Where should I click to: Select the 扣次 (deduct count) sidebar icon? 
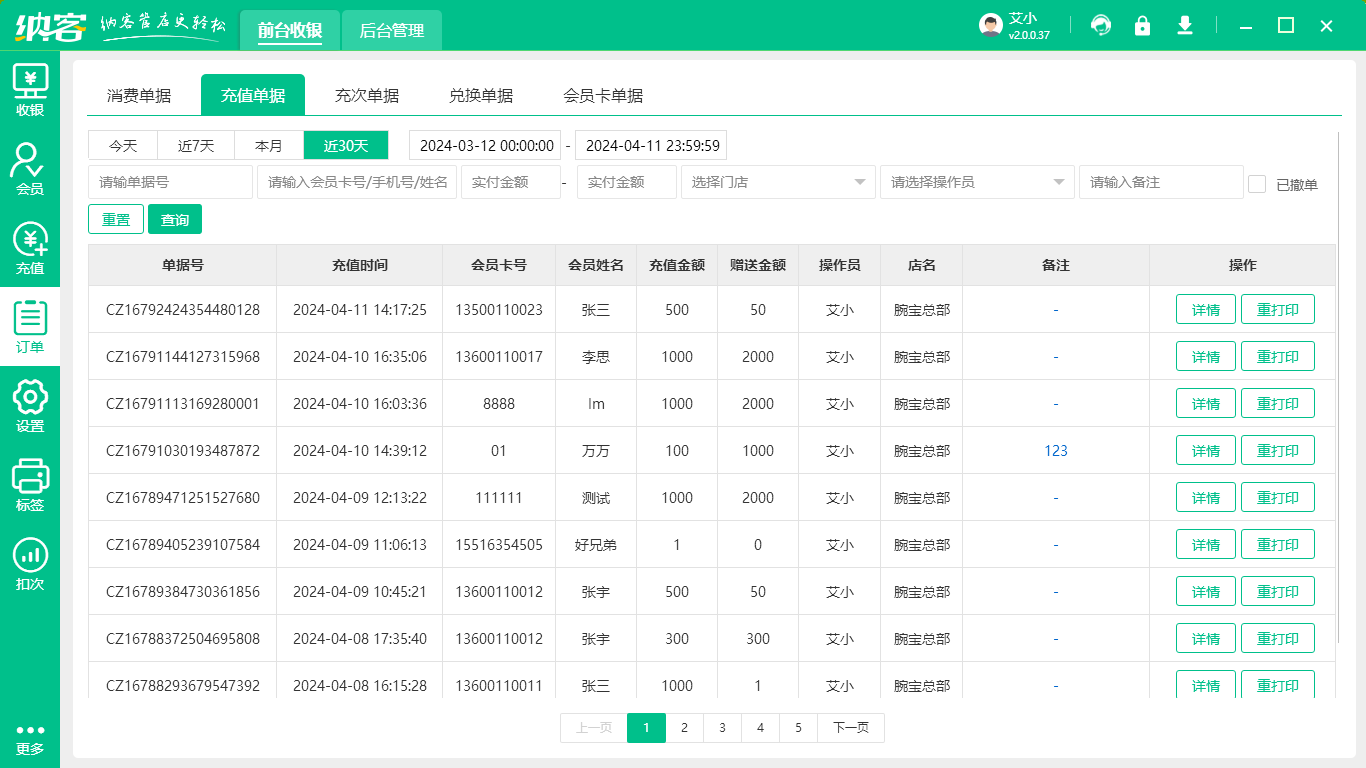[x=30, y=555]
